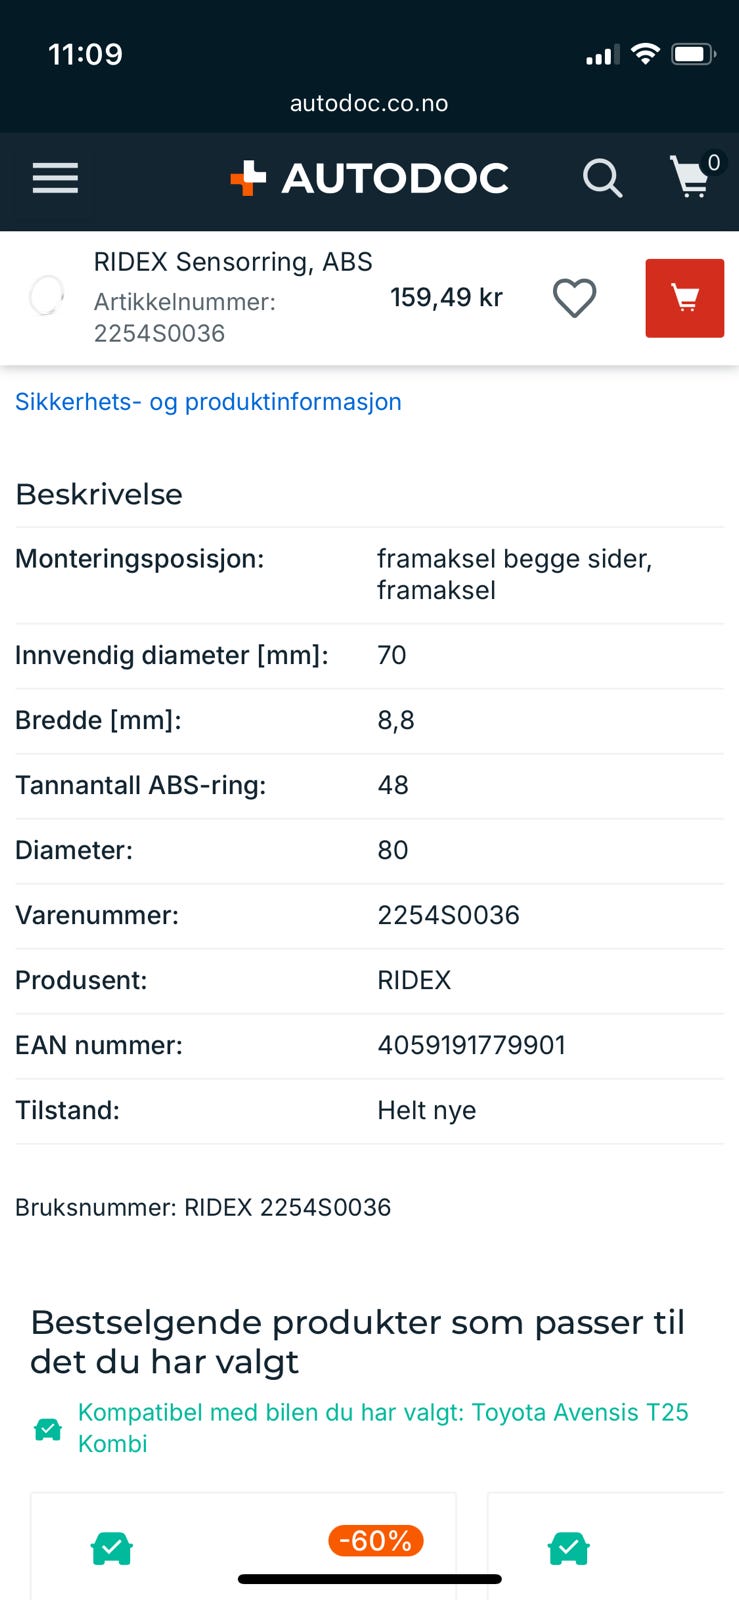Tap the 159,49 kr price
The width and height of the screenshot is (739, 1600).
point(446,297)
